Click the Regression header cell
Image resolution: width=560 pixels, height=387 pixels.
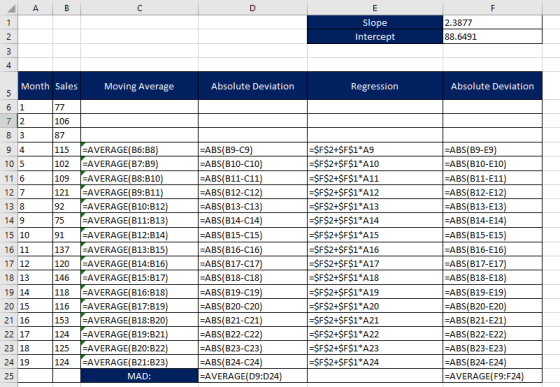pos(375,86)
